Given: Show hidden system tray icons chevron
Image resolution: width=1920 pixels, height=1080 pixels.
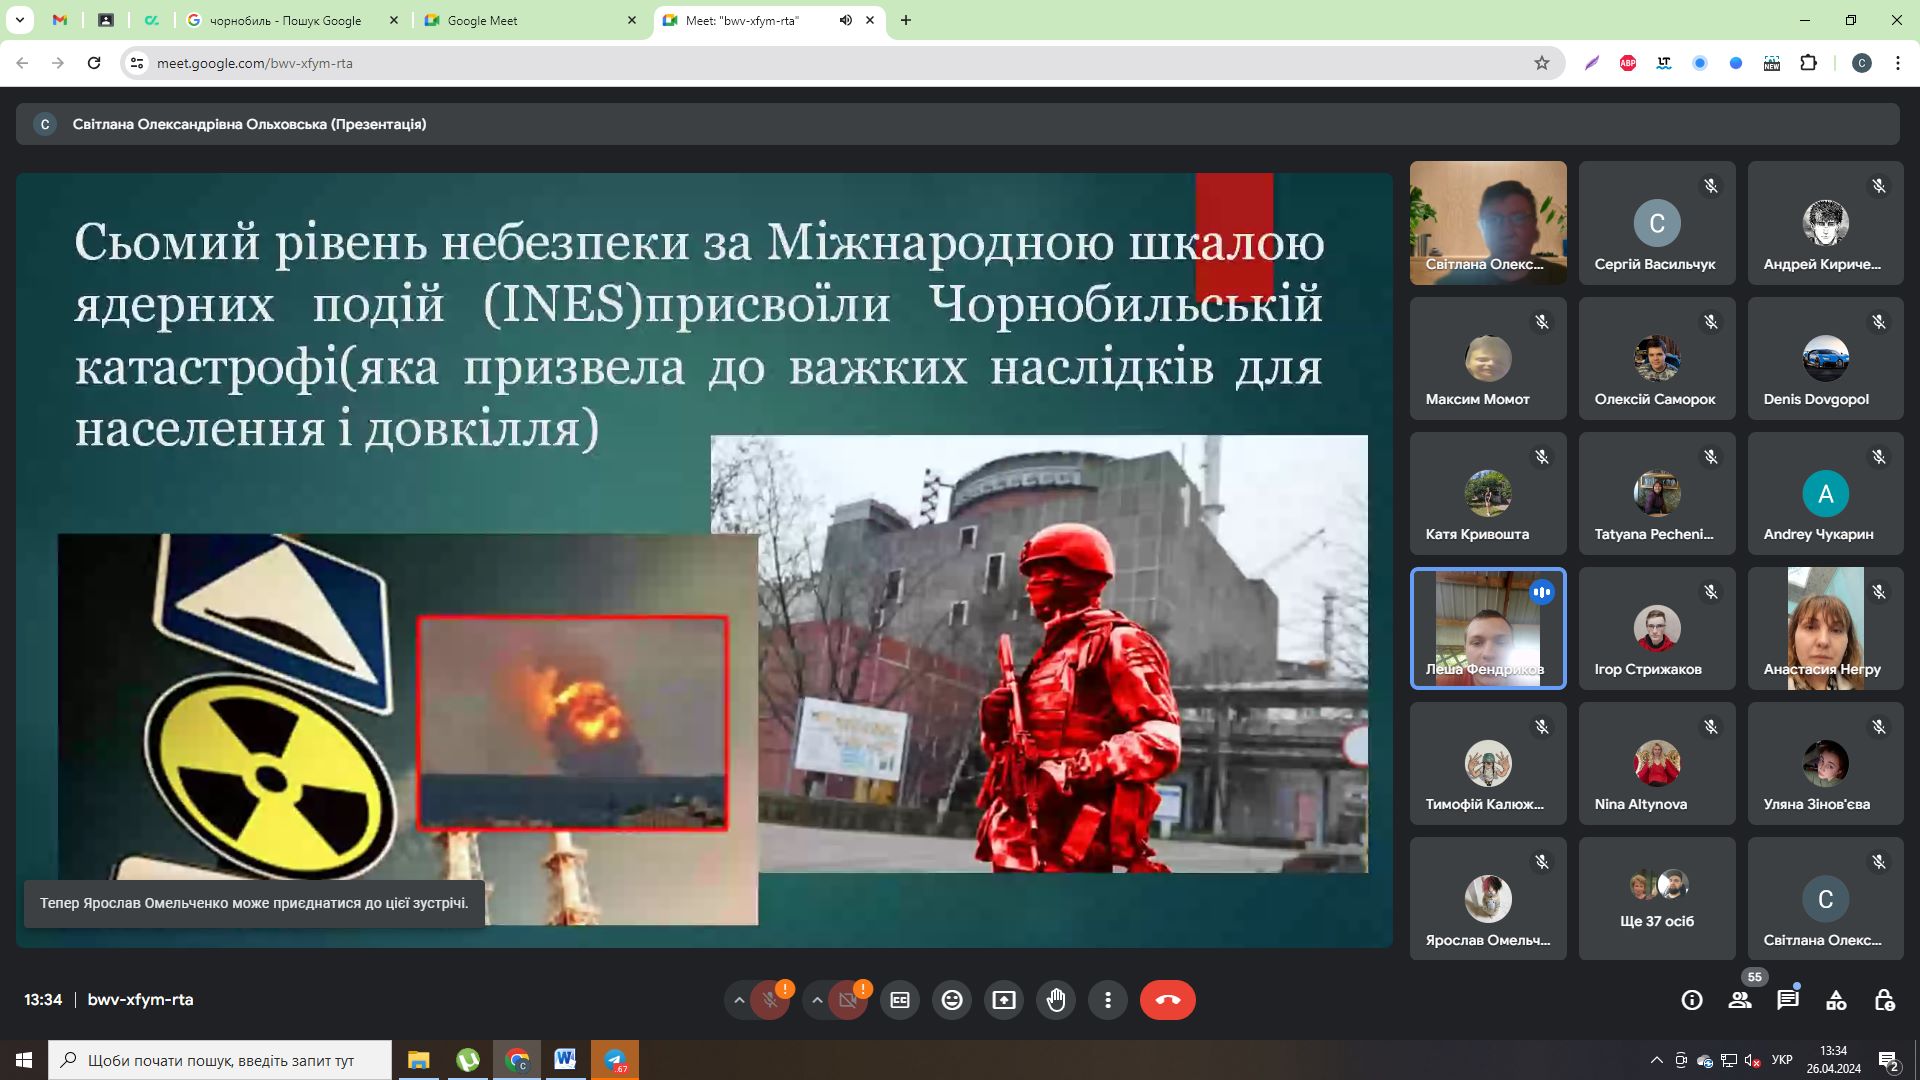Looking at the screenshot, I should [1657, 1060].
